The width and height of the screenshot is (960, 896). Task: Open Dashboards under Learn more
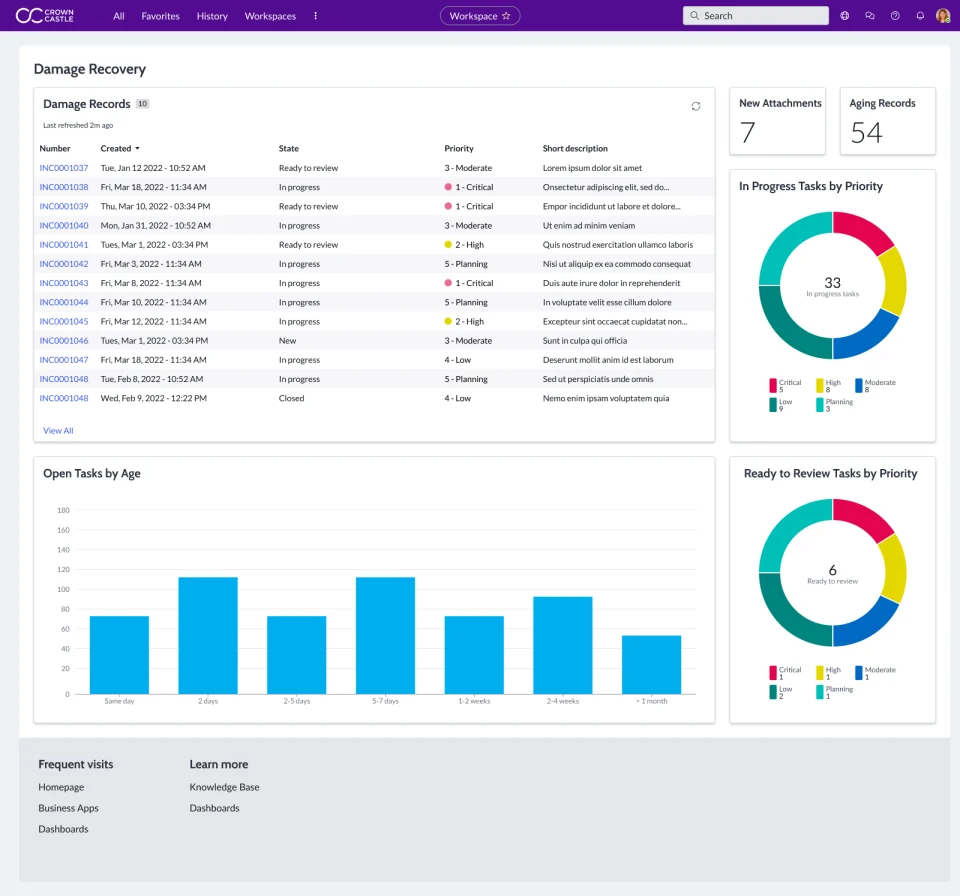214,808
